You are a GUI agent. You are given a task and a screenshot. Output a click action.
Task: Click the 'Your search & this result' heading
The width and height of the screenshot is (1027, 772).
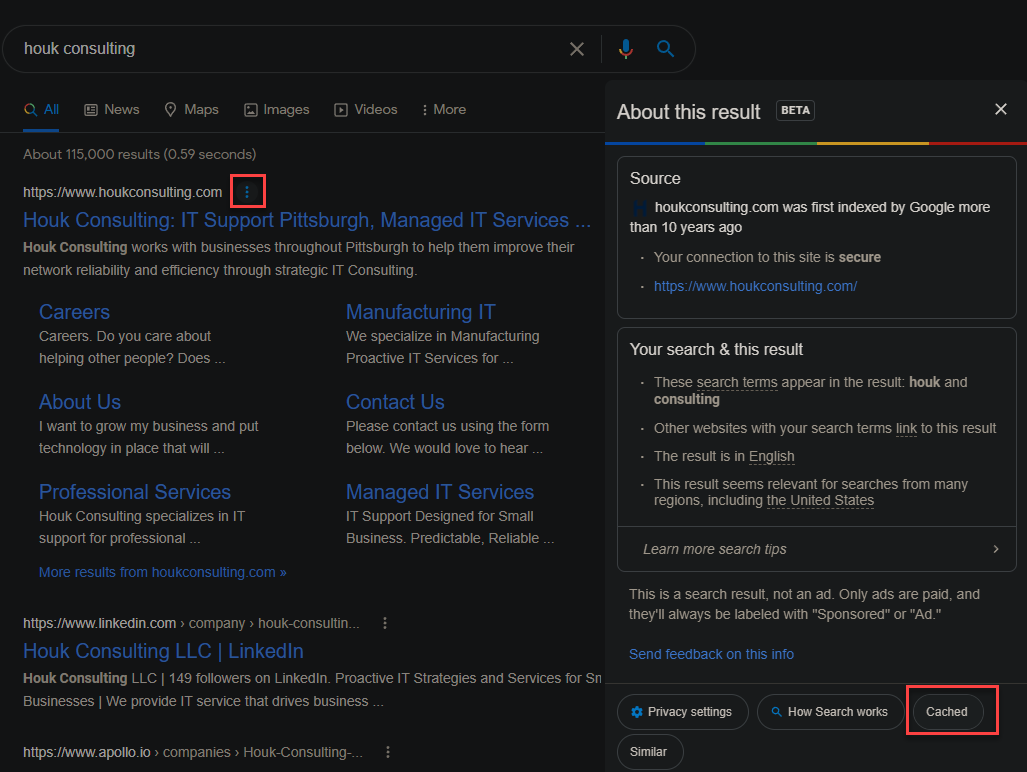(716, 350)
